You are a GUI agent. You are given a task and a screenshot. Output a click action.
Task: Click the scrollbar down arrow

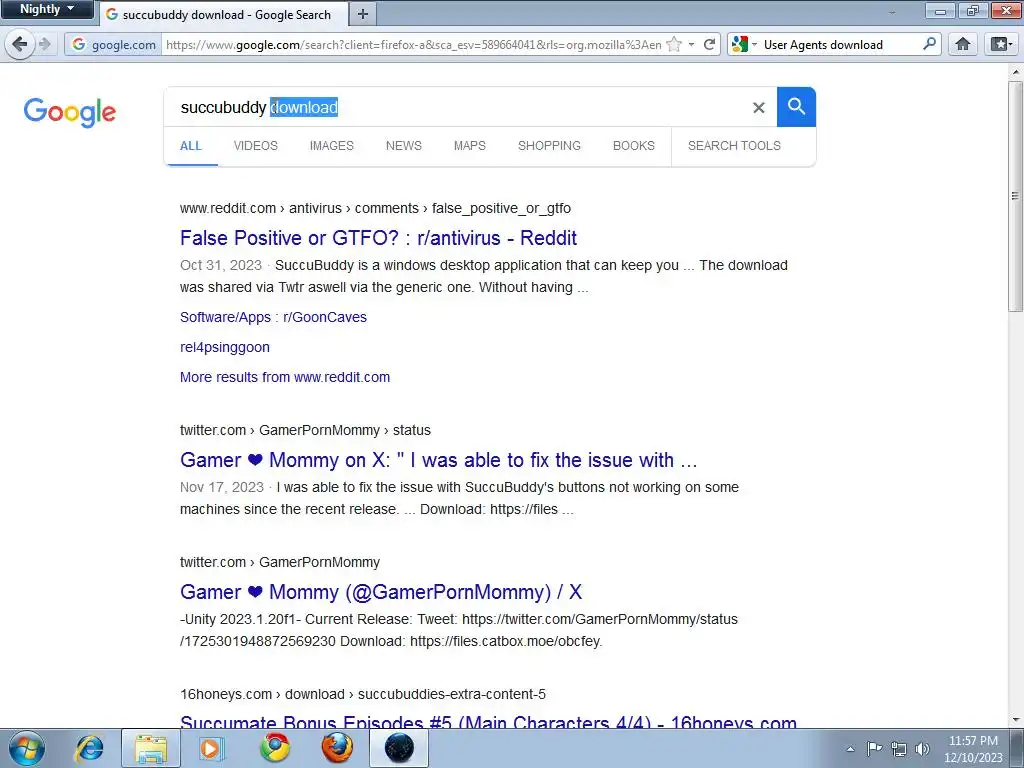pyautogui.click(x=1016, y=720)
